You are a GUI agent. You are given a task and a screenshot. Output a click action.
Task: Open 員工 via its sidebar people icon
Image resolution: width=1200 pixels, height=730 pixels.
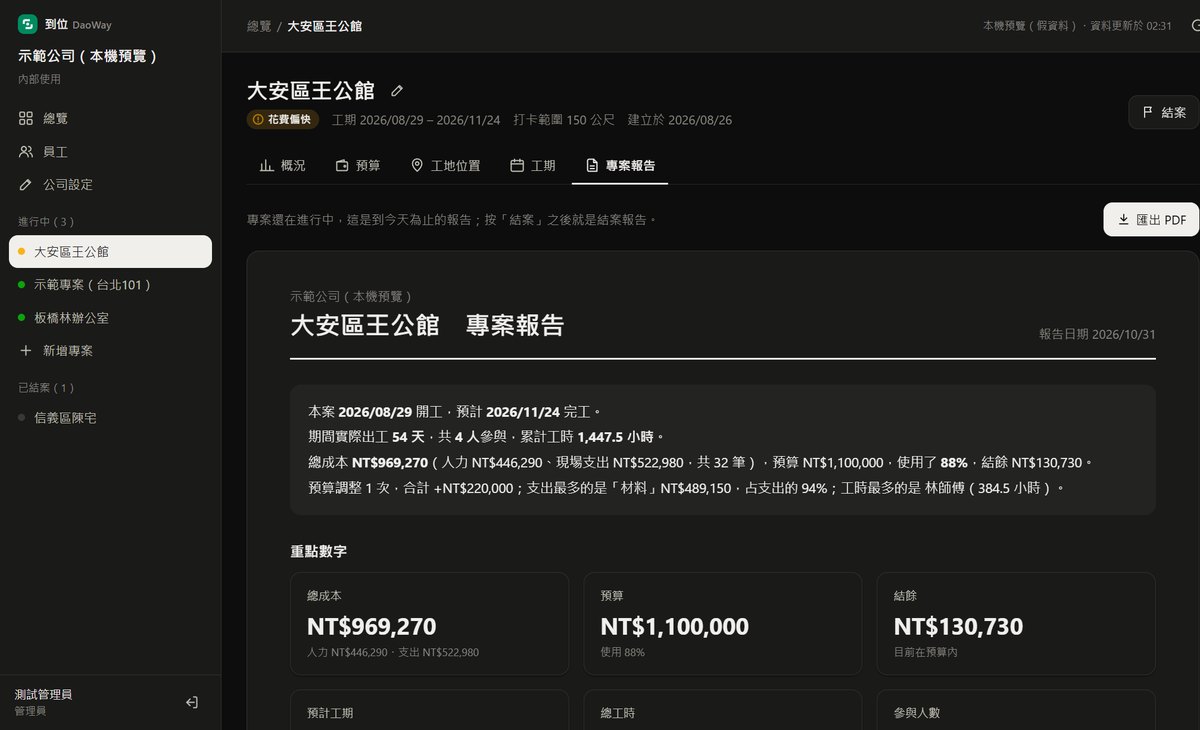point(26,152)
